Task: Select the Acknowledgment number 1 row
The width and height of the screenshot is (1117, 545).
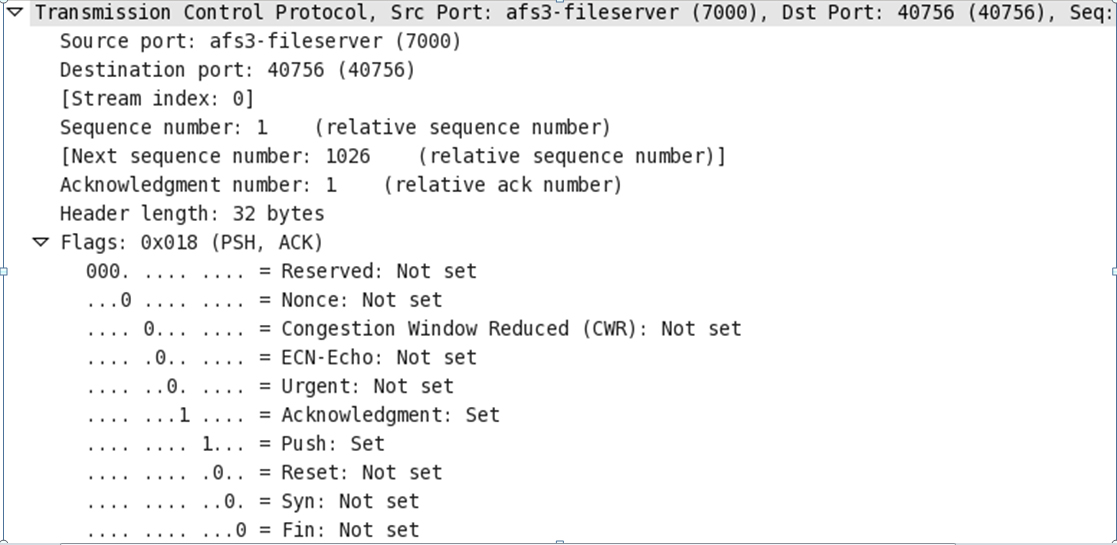Action: (340, 185)
